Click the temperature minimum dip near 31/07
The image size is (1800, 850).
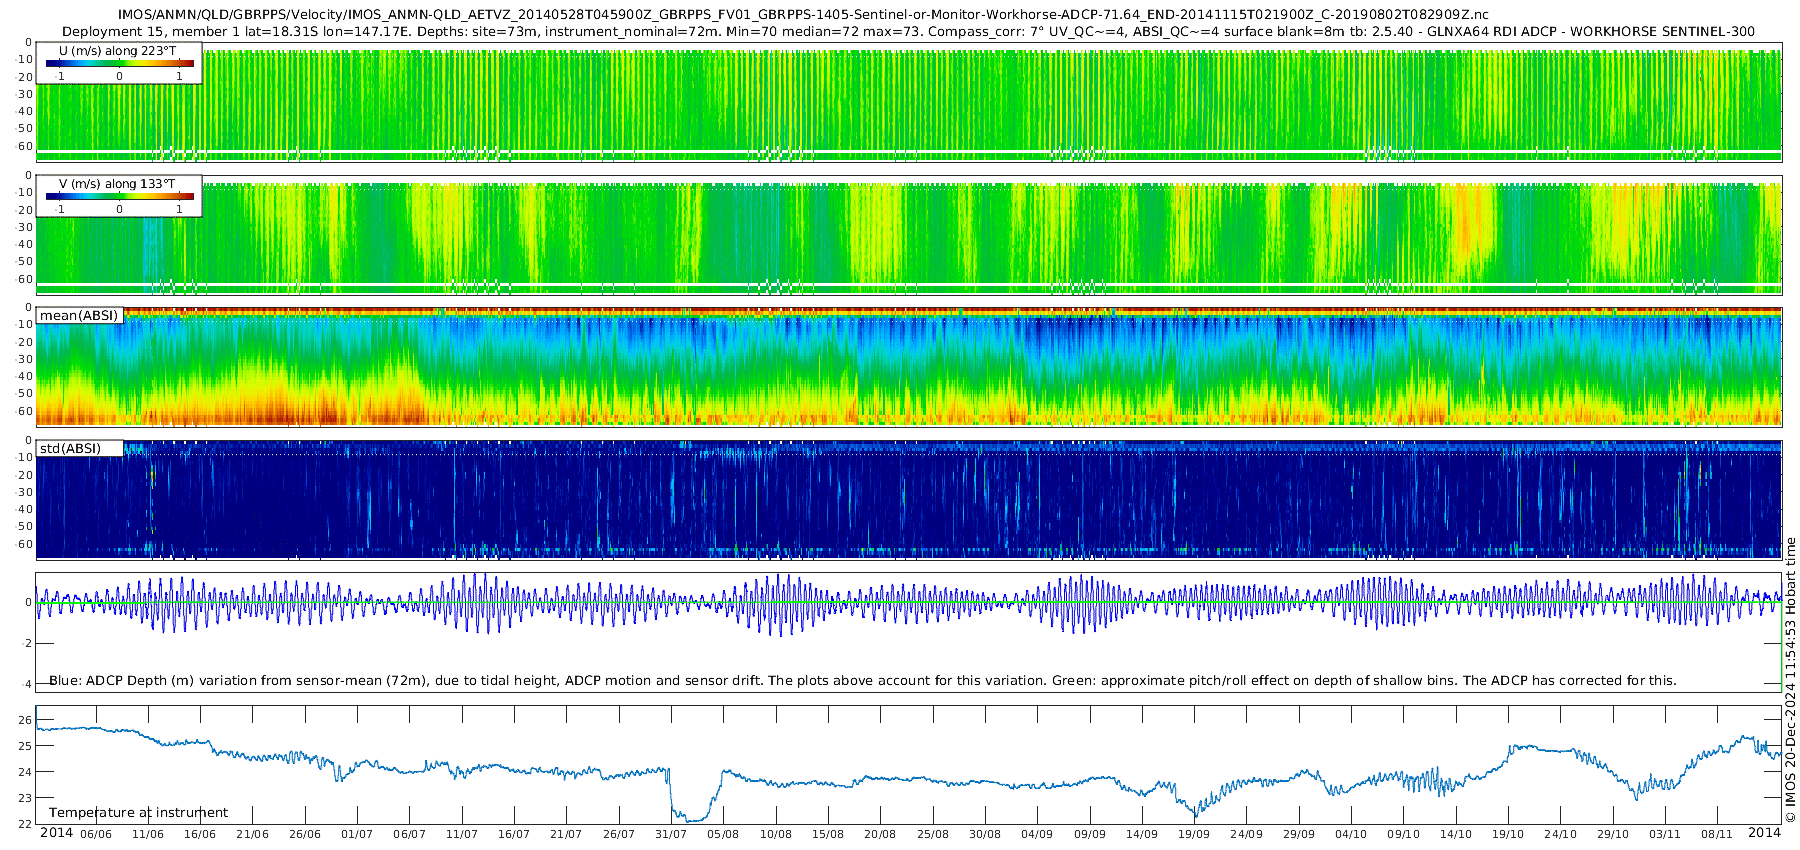[x=690, y=819]
